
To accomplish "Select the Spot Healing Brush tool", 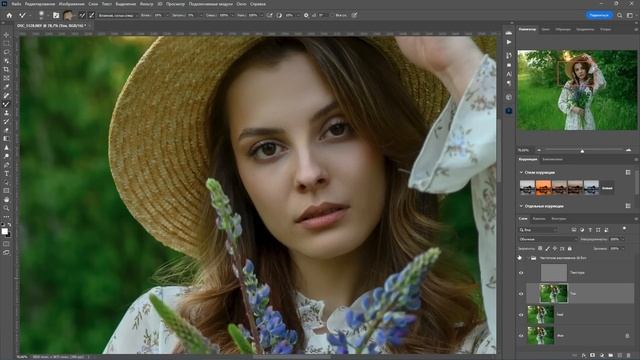I will (x=6, y=95).
